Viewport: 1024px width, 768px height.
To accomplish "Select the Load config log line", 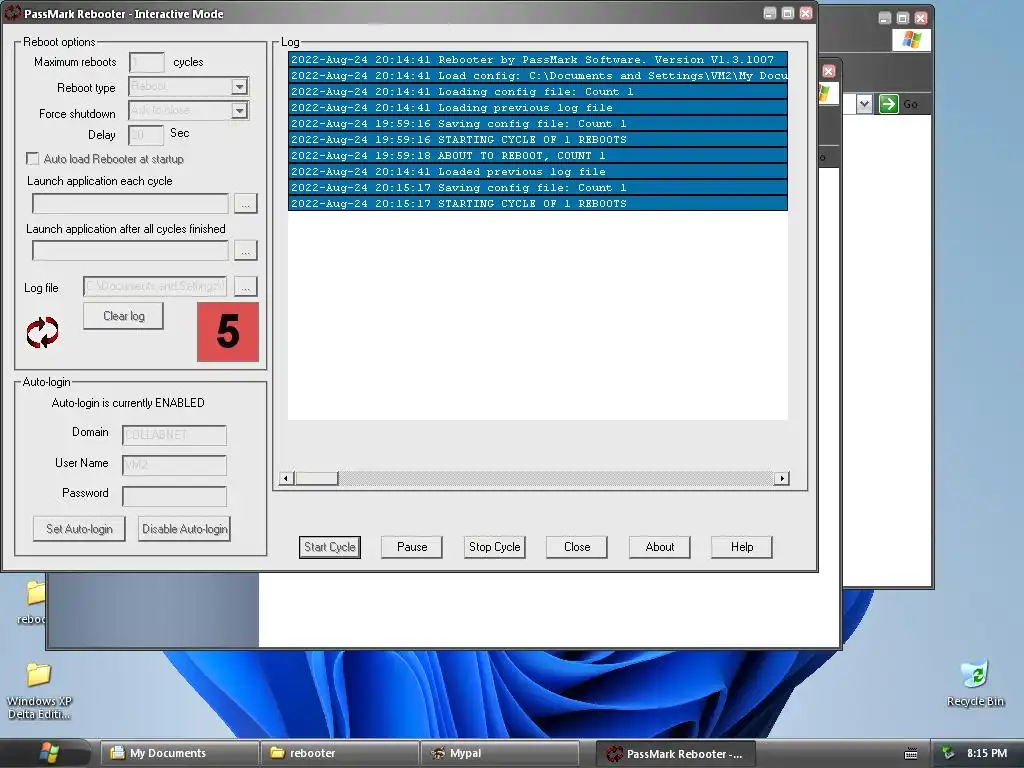I will 537,76.
